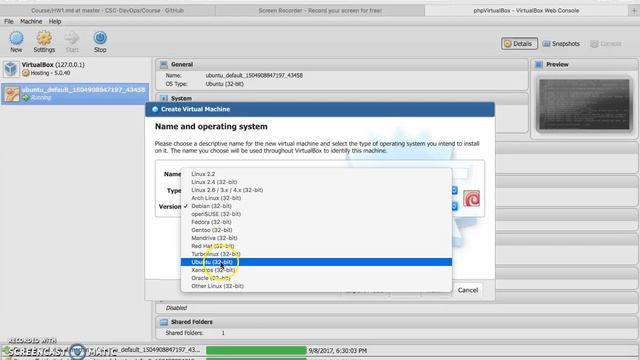Choose Gentoo (32-bit) option
This screenshot has width=640, height=360.
pos(316,230)
